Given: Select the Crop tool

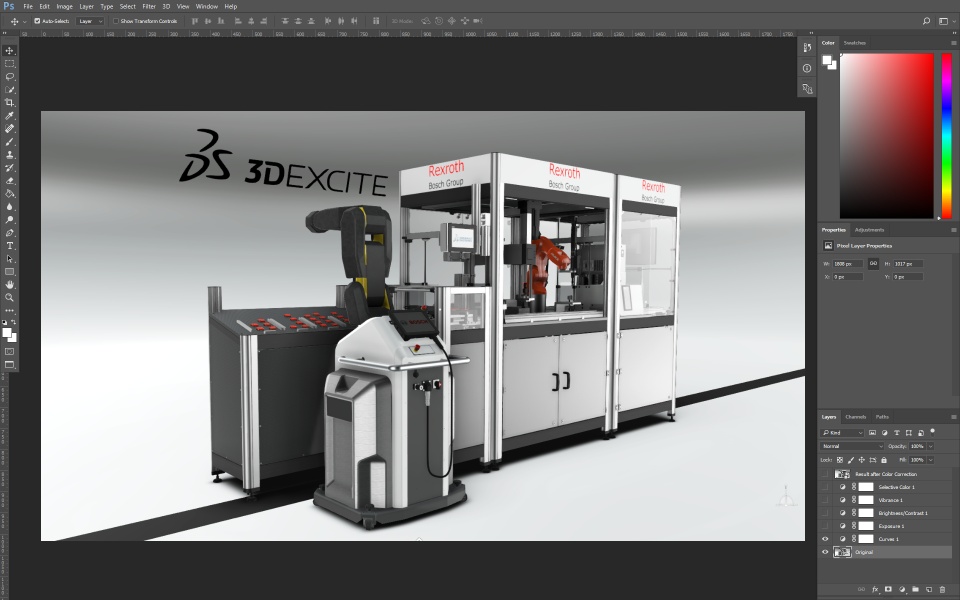Looking at the screenshot, I should [10, 102].
